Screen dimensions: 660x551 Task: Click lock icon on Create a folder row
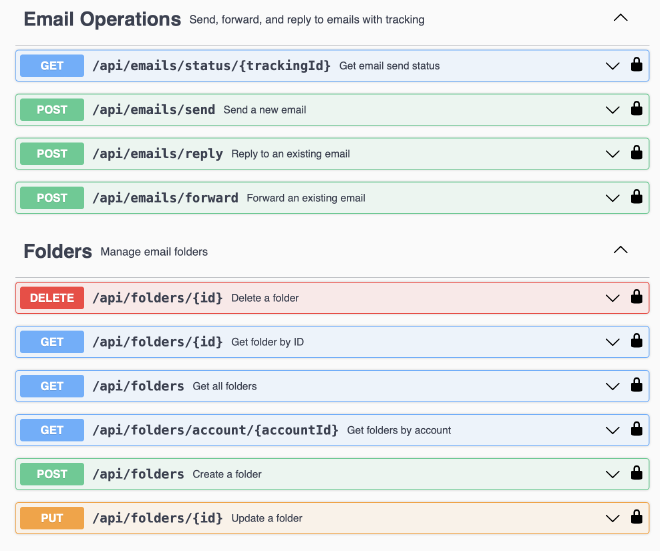(x=636, y=473)
